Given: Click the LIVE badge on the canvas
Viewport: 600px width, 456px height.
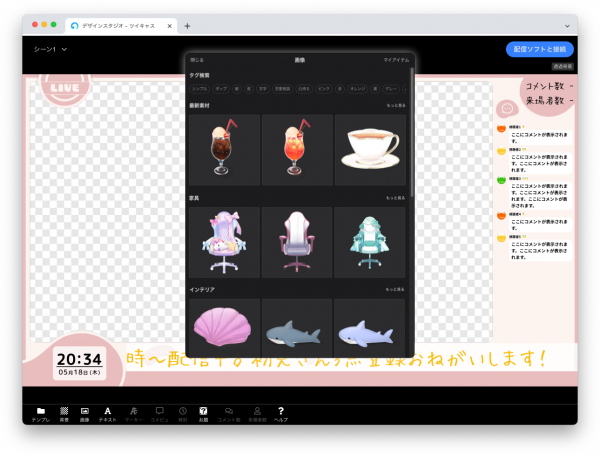Looking at the screenshot, I should click(65, 88).
